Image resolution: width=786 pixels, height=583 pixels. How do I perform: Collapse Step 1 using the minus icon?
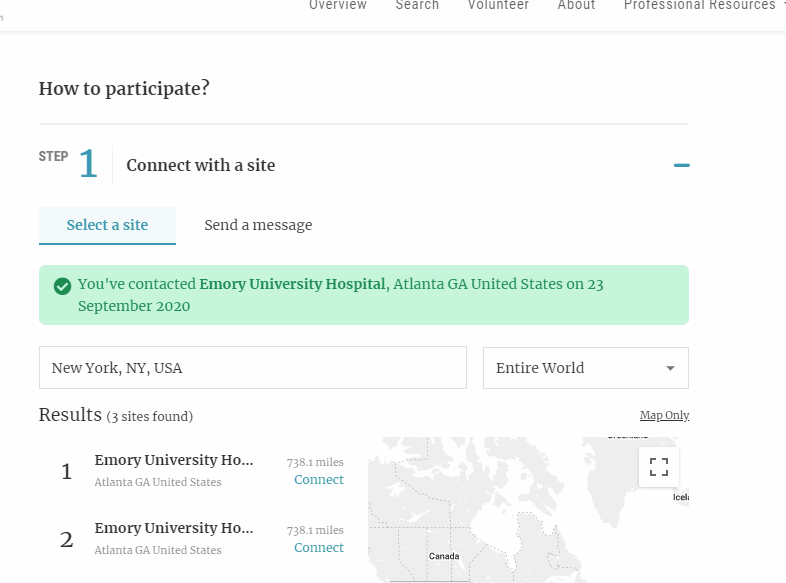coord(681,165)
